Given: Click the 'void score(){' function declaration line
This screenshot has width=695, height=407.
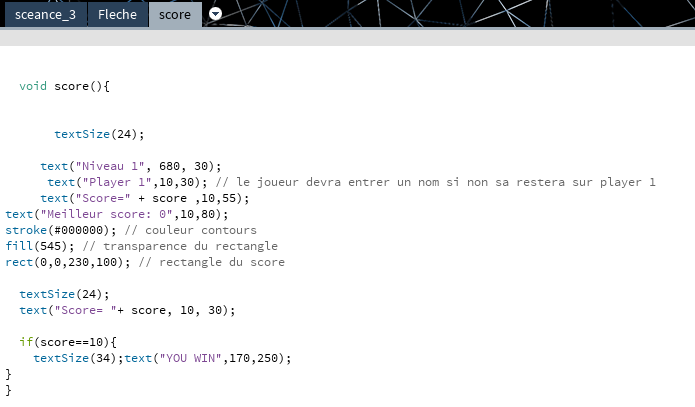Looking at the screenshot, I should (x=64, y=86).
